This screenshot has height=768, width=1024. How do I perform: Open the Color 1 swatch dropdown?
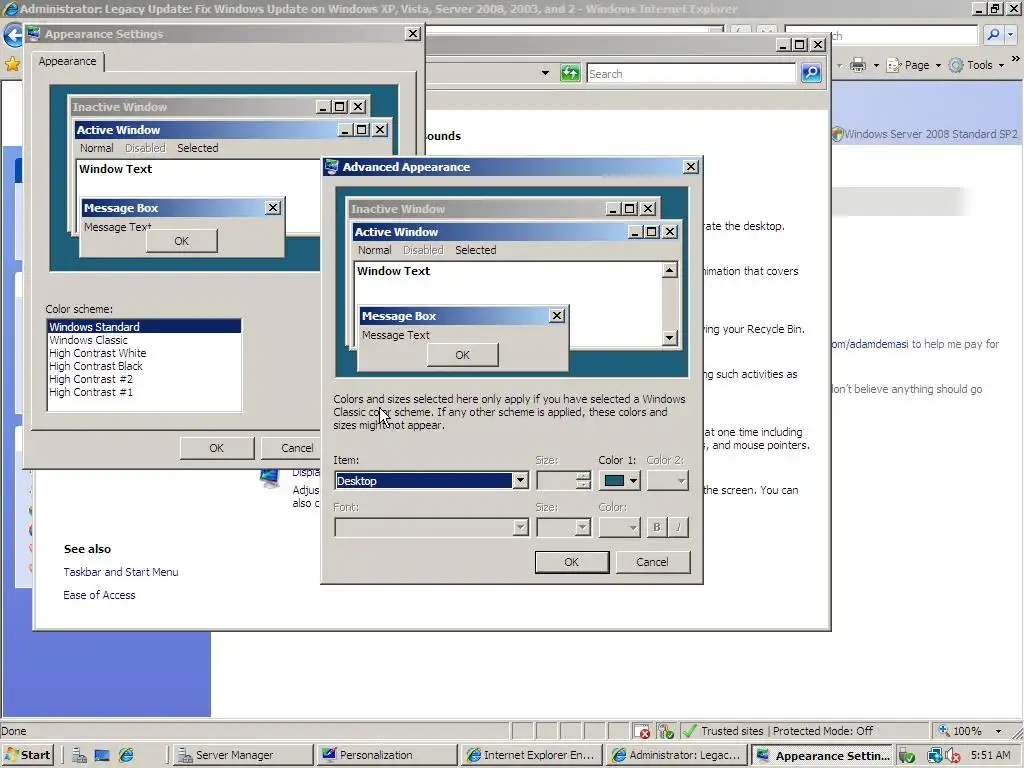pyautogui.click(x=620, y=481)
